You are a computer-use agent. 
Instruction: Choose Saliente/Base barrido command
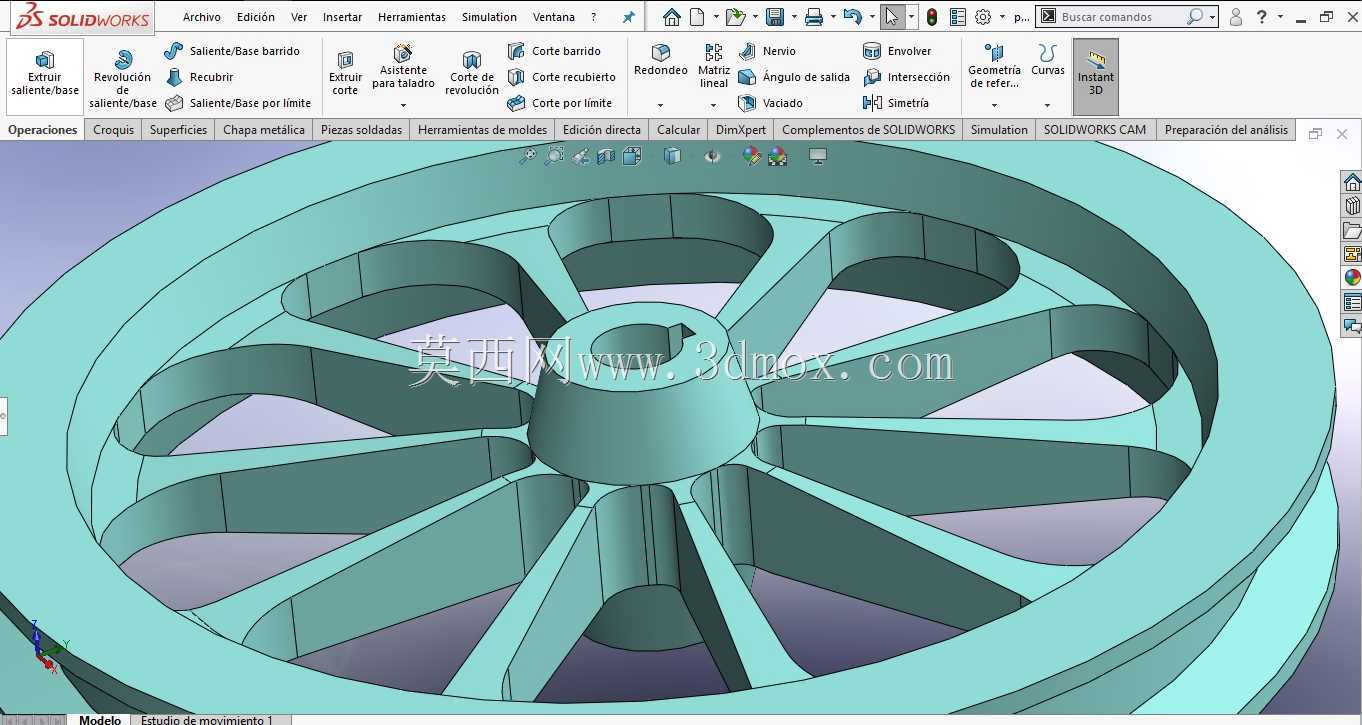[x=233, y=51]
